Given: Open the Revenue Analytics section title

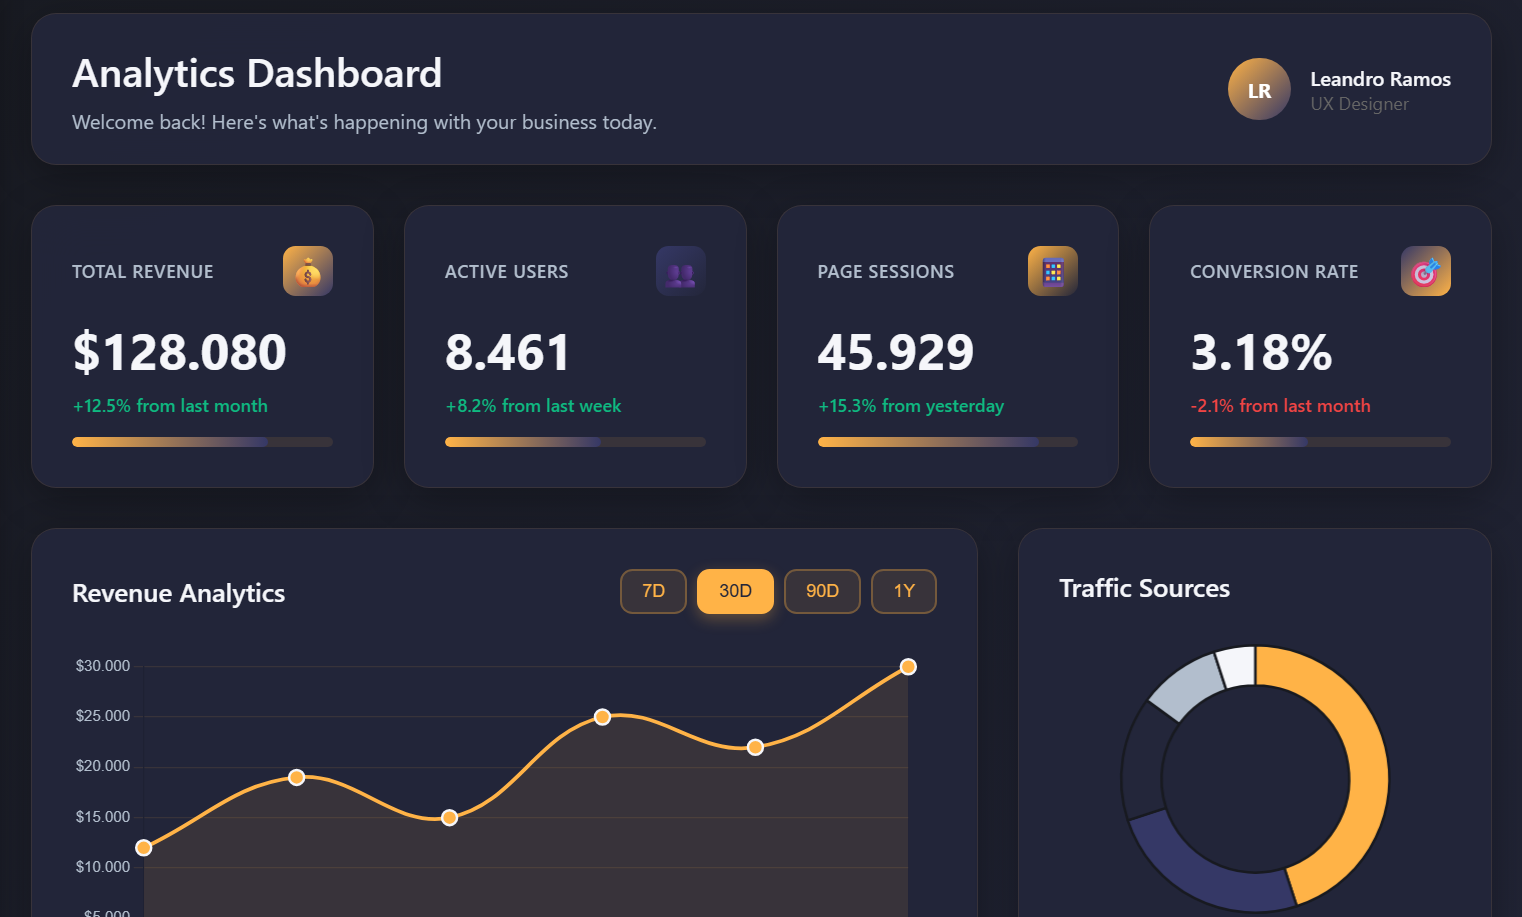Looking at the screenshot, I should (178, 593).
